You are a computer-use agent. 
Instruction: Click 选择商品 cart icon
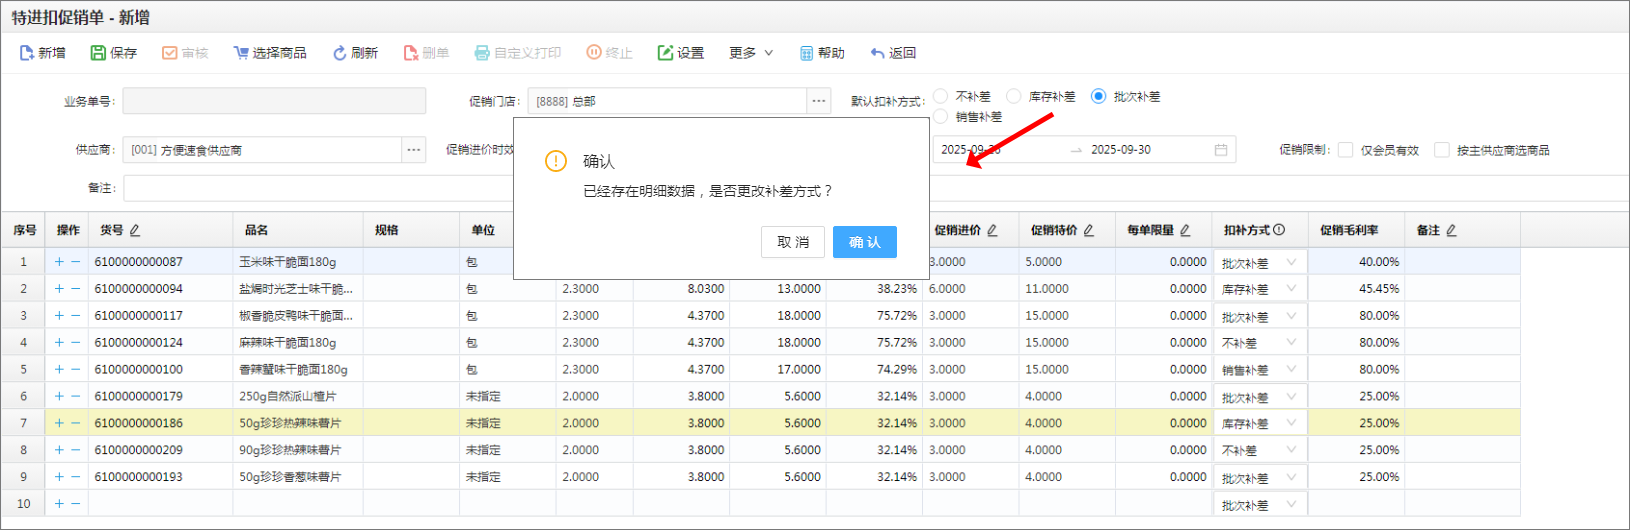[x=241, y=53]
